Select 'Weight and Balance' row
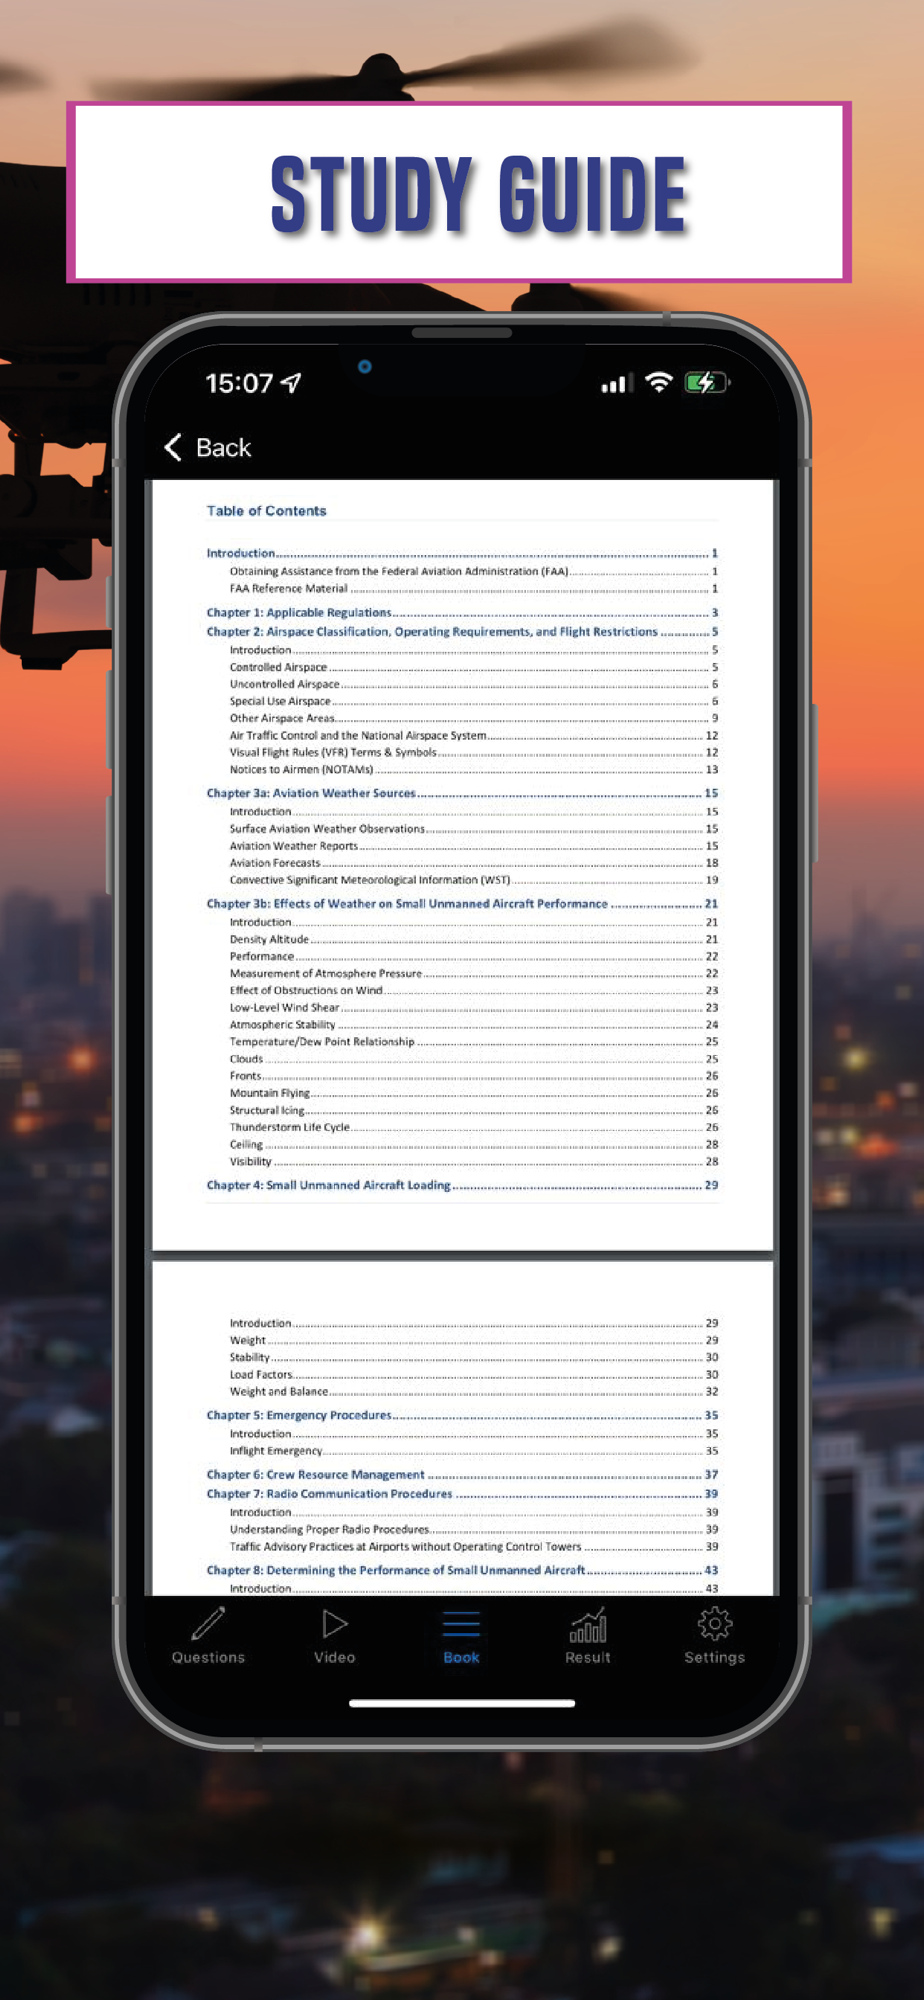924x2000 pixels. (x=474, y=1391)
